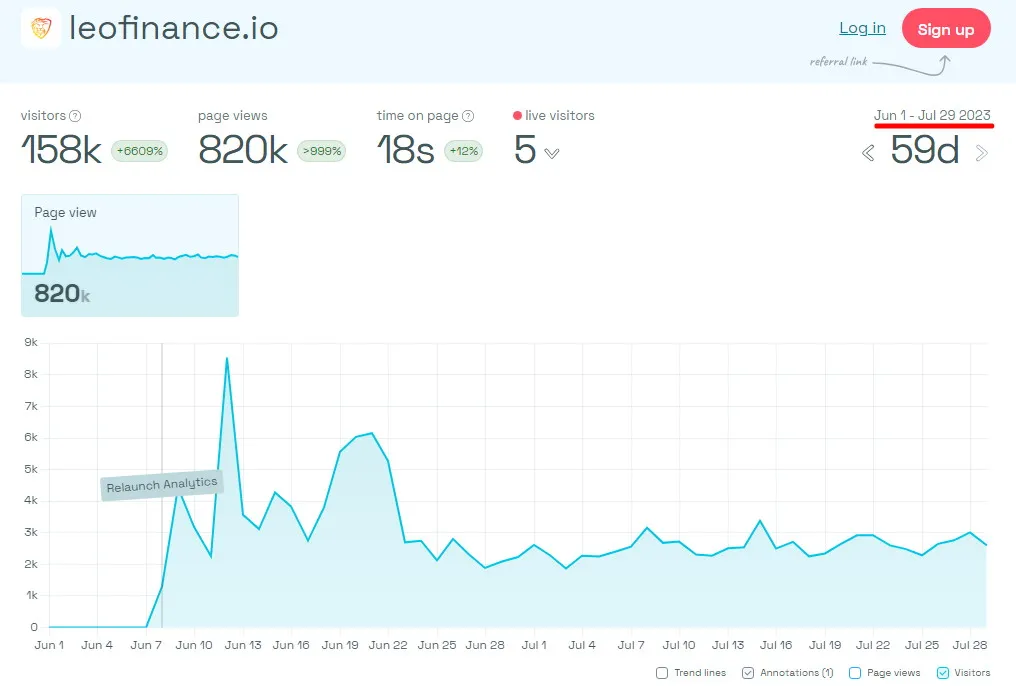Click the Jun 13 axis label
1016x686 pixels.
click(x=243, y=645)
